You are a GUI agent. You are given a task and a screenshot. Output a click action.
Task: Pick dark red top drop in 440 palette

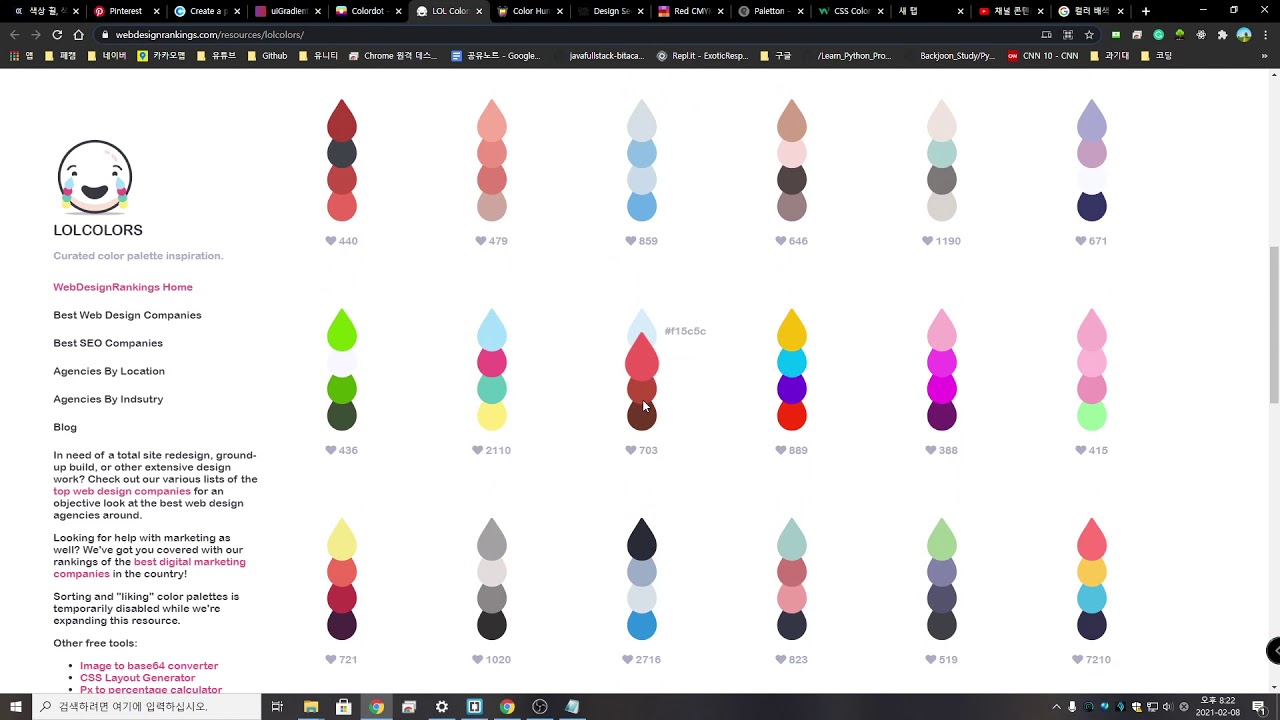342,119
